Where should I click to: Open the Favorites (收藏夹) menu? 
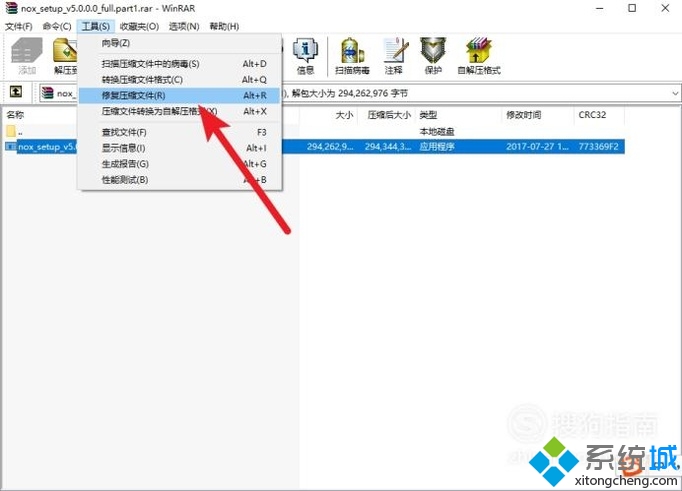[x=139, y=27]
